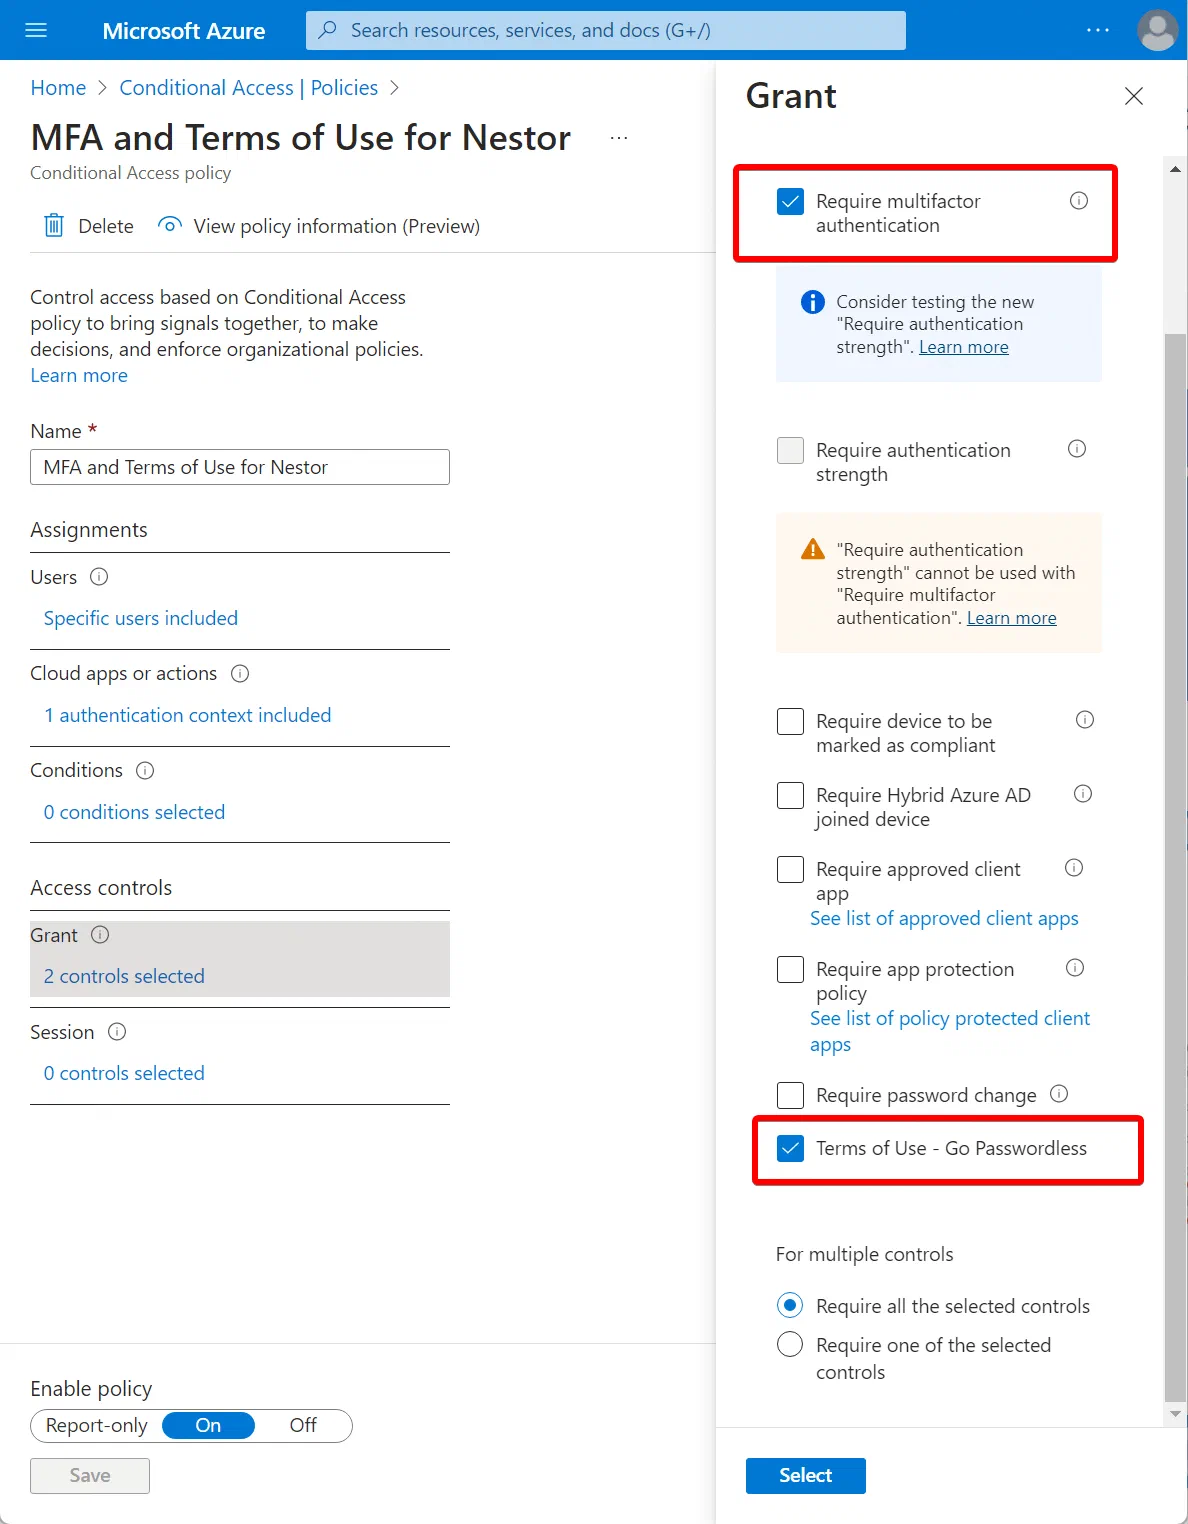Show info for Require approved client app
Image resolution: width=1188 pixels, height=1524 pixels.
(1074, 868)
